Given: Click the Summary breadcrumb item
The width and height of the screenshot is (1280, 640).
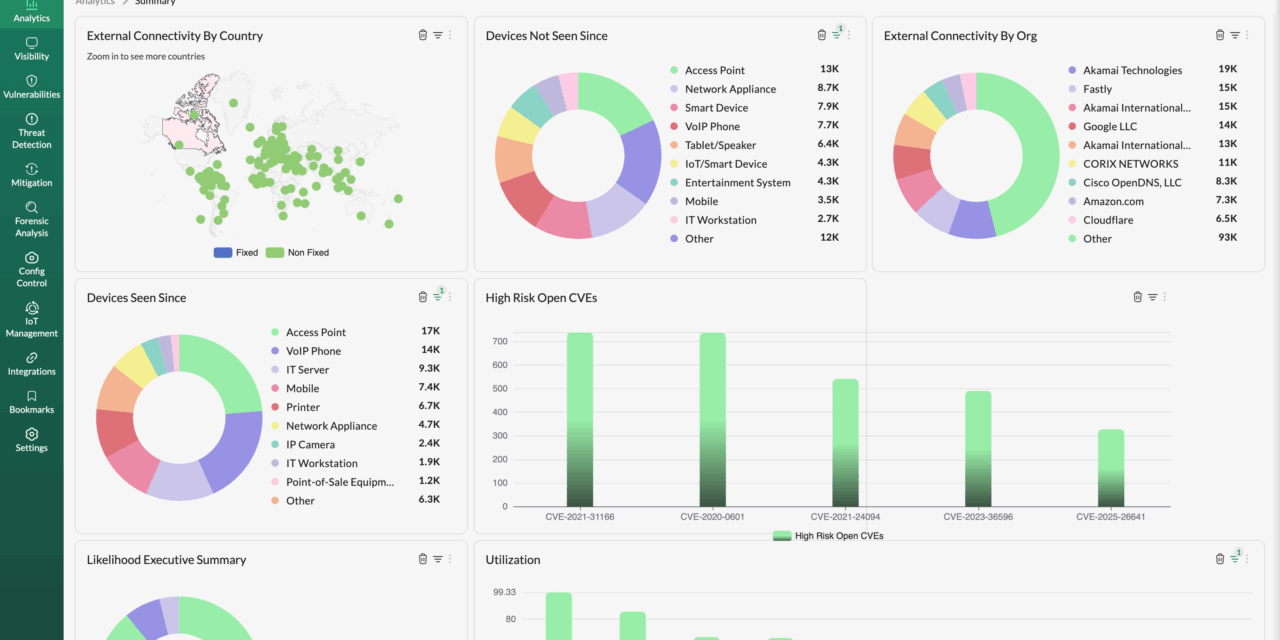Looking at the screenshot, I should [155, 3].
